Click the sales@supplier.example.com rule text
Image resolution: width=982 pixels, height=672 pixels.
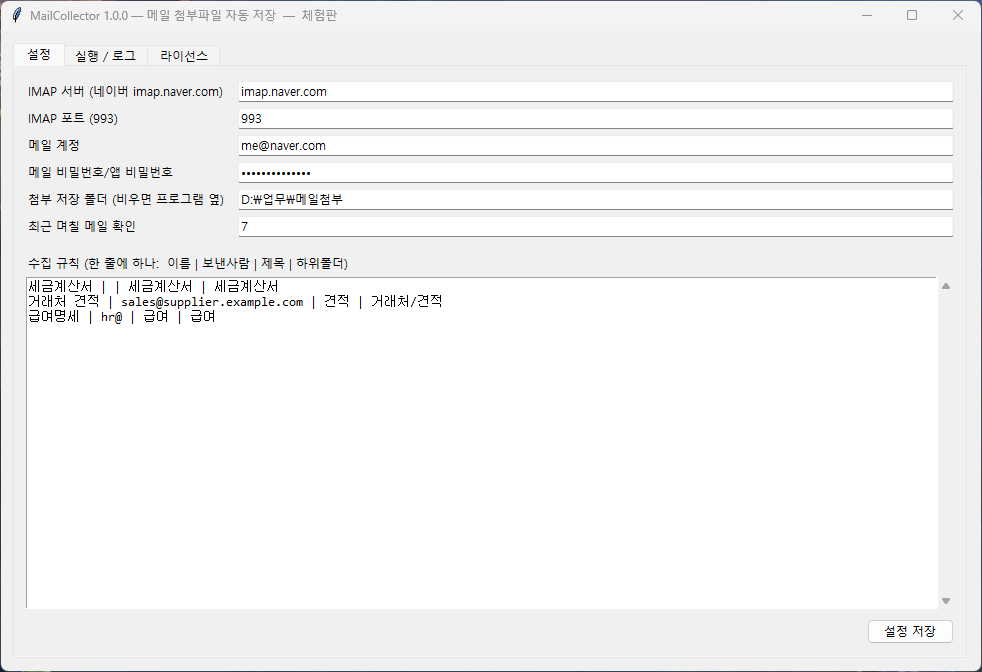(x=212, y=302)
